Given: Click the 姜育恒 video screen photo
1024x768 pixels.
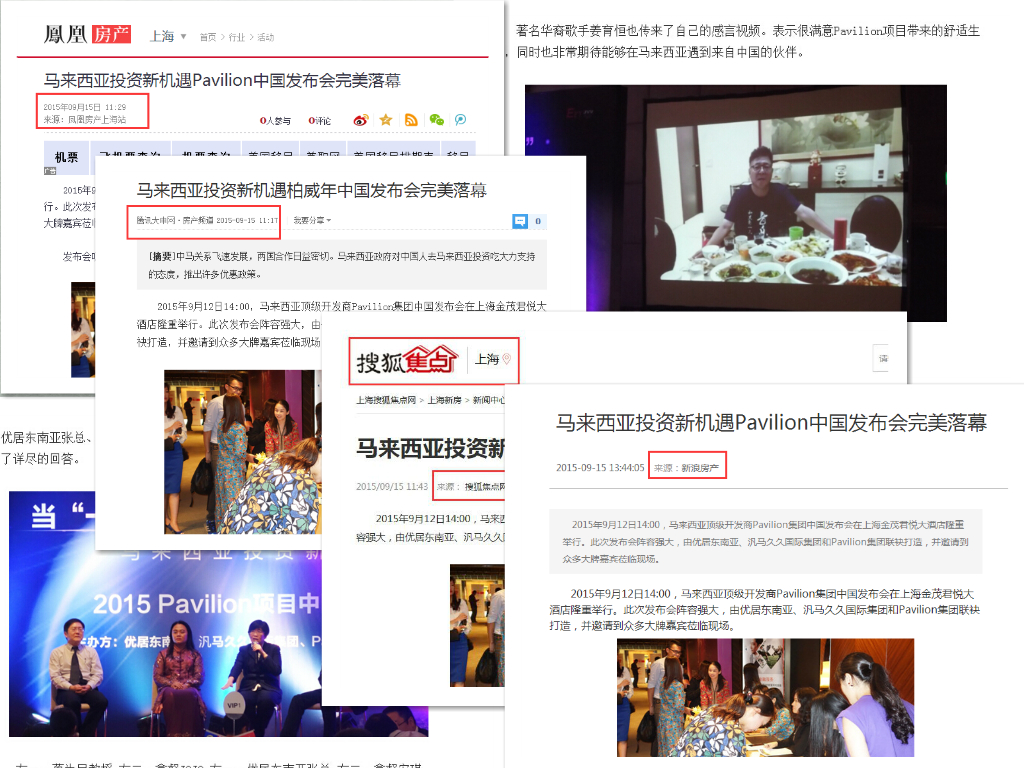Looking at the screenshot, I should click(735, 203).
